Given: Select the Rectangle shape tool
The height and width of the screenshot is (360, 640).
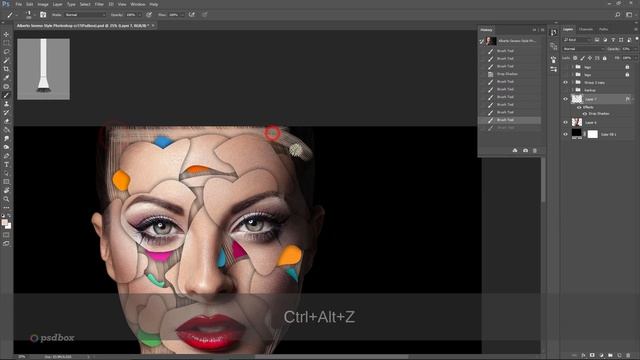Looking at the screenshot, I should [x=6, y=182].
